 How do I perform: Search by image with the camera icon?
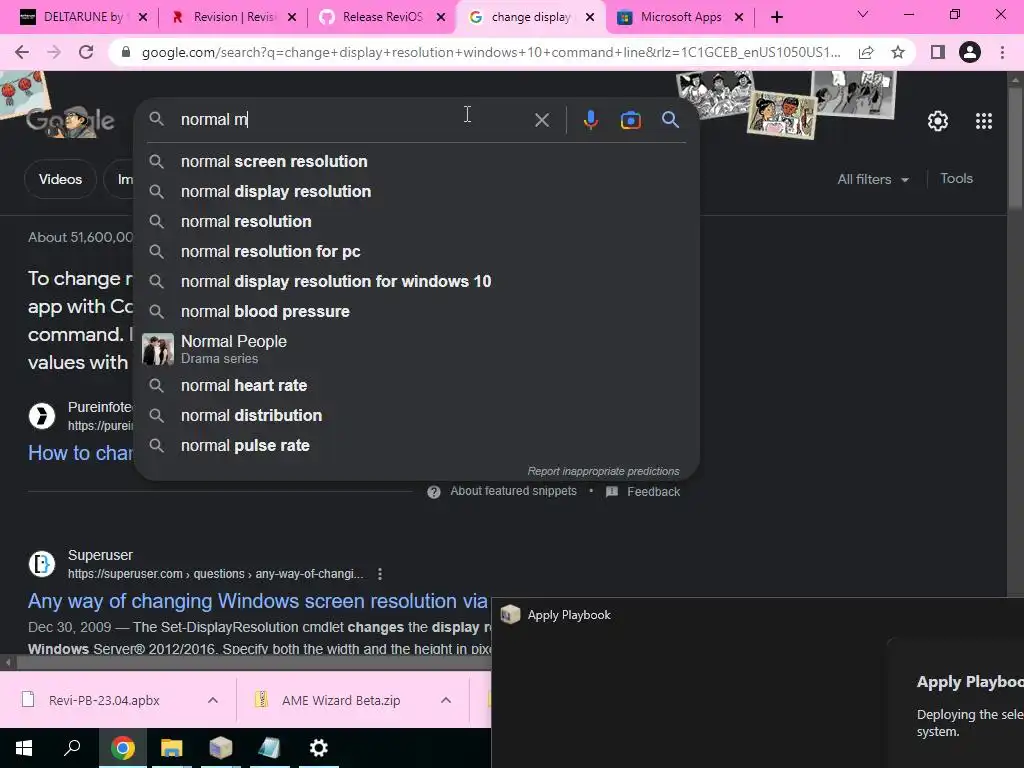[630, 120]
